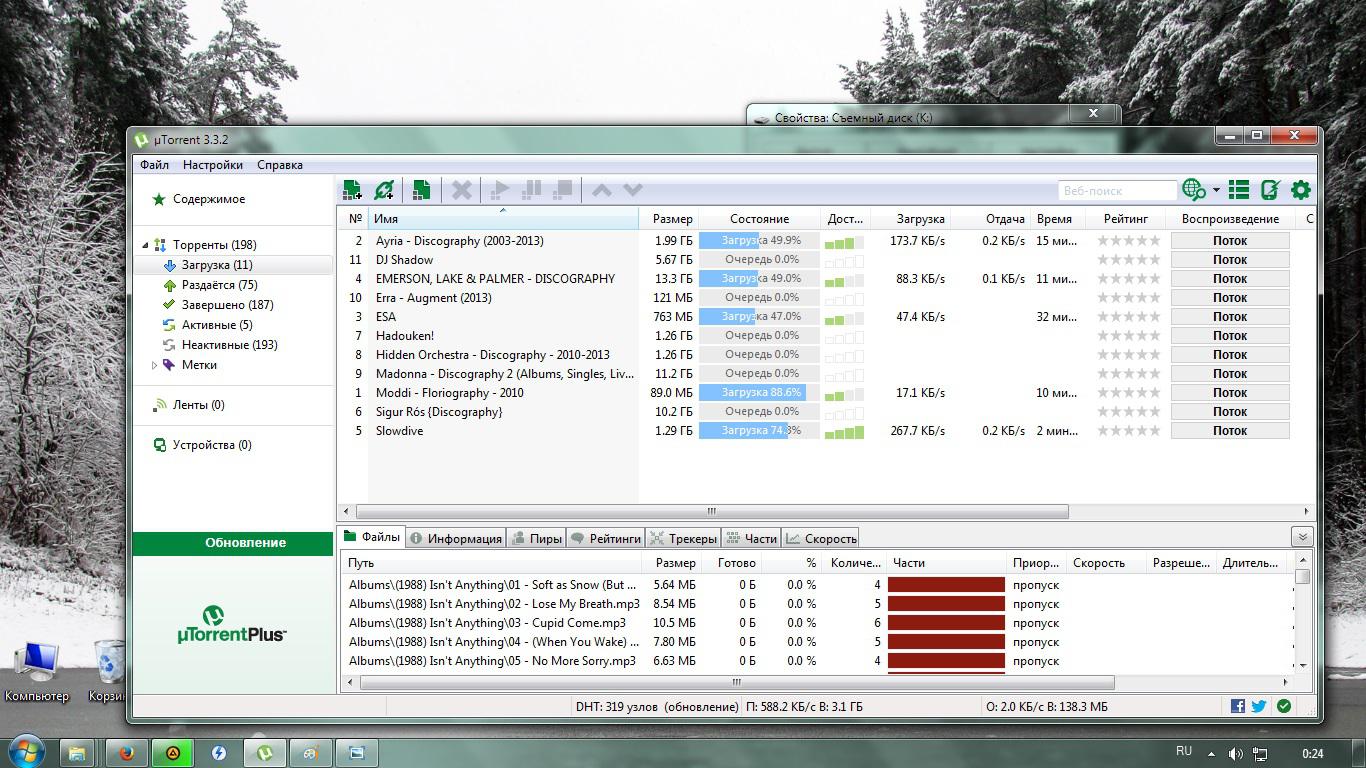
Task: Click the Add Torrent toolbar icon
Action: click(352, 190)
